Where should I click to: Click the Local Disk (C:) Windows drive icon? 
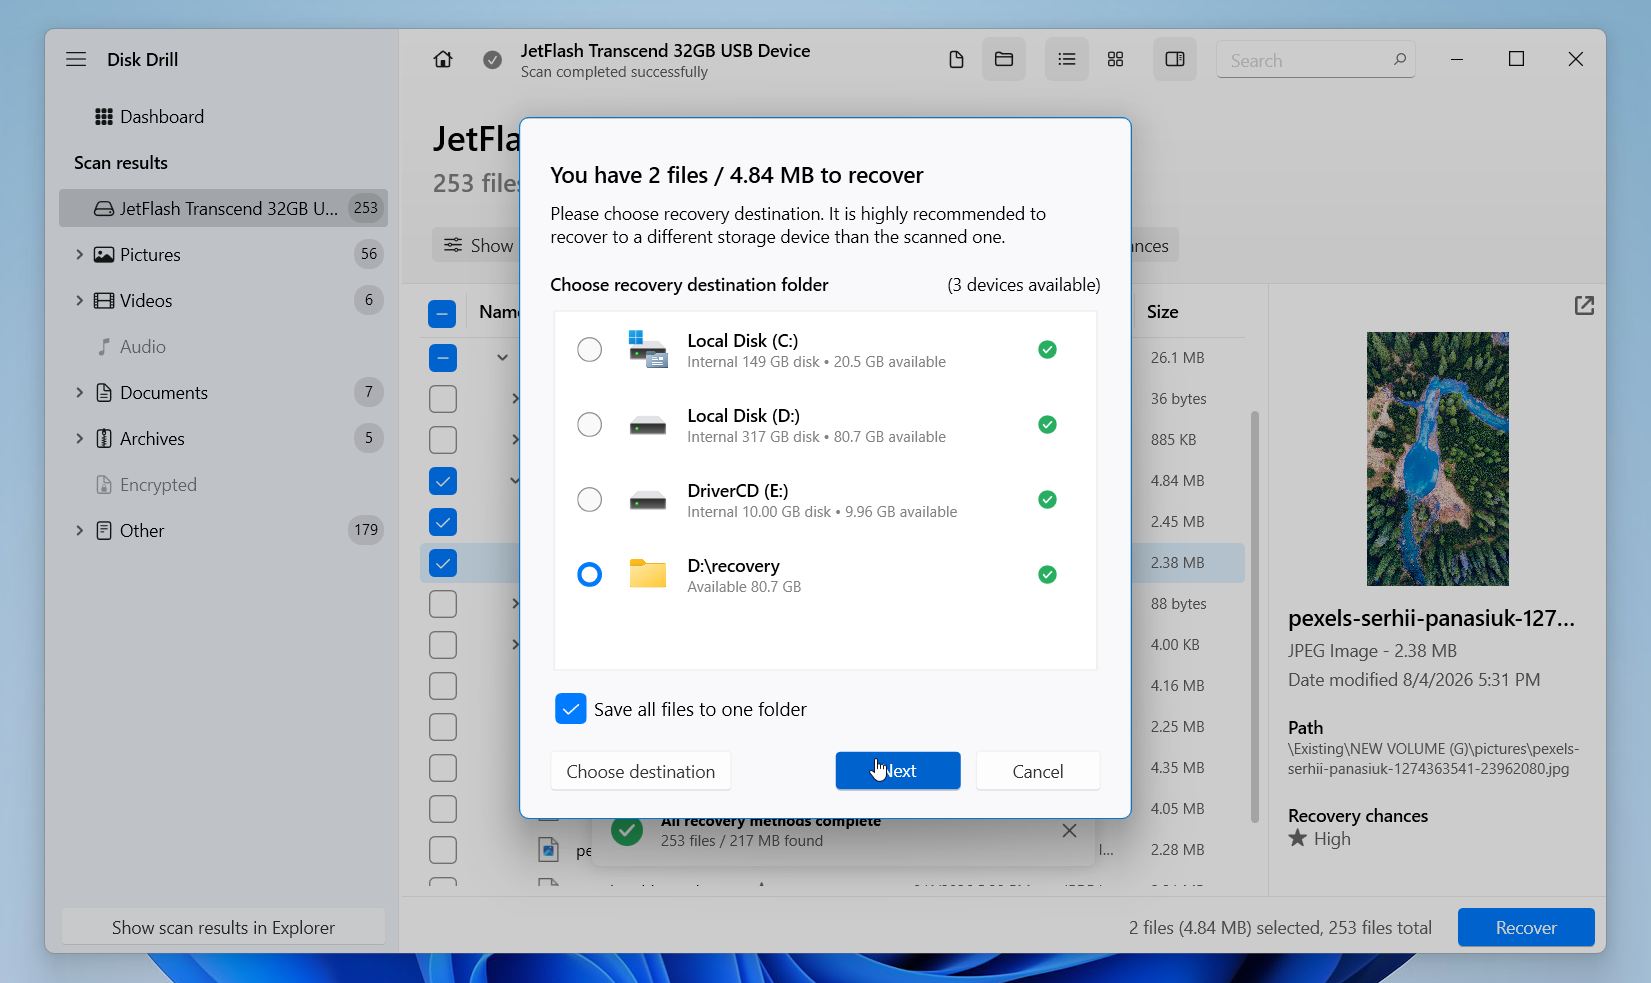[648, 350]
